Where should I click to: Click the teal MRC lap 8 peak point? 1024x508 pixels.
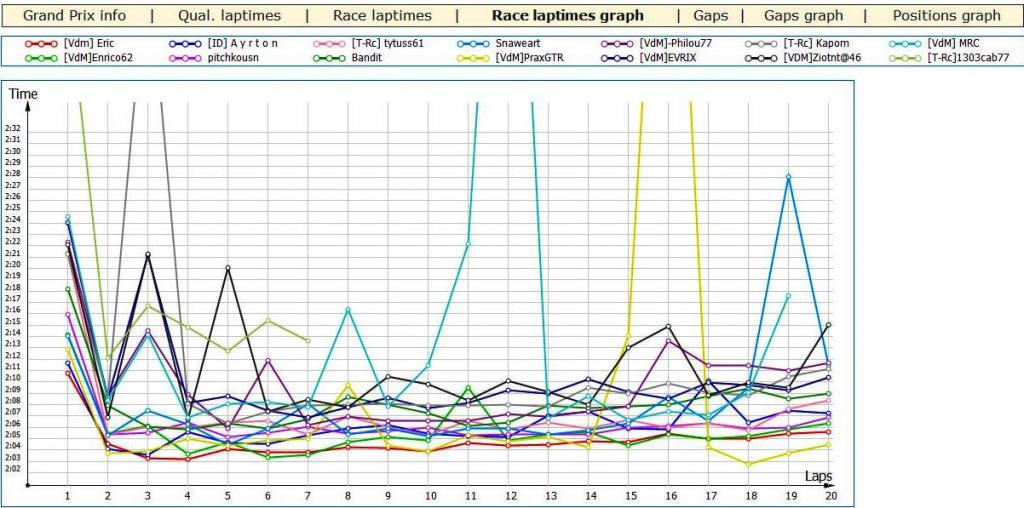(348, 310)
